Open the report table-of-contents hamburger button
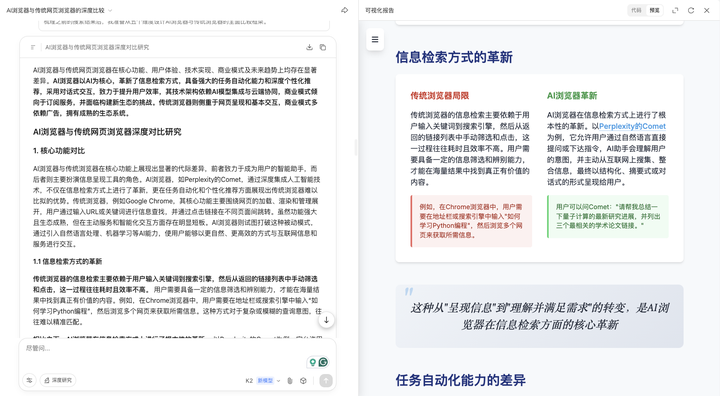Viewport: 720px width, 396px height. point(375,40)
